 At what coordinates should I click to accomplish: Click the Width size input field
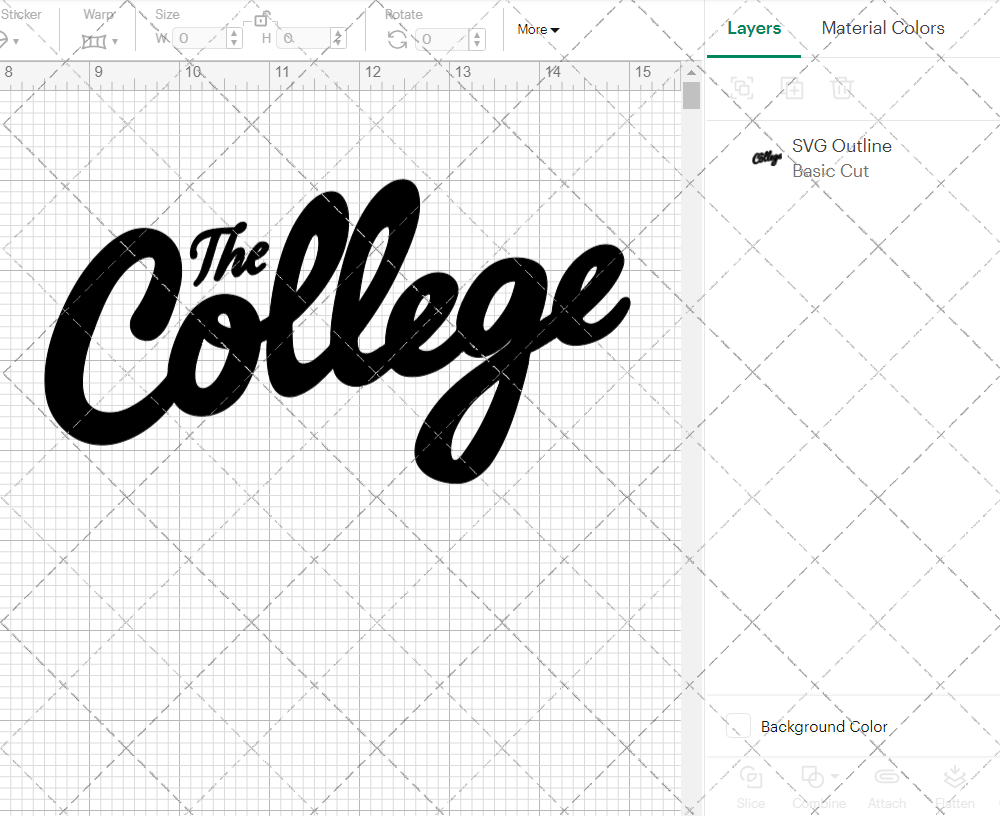tap(200, 38)
